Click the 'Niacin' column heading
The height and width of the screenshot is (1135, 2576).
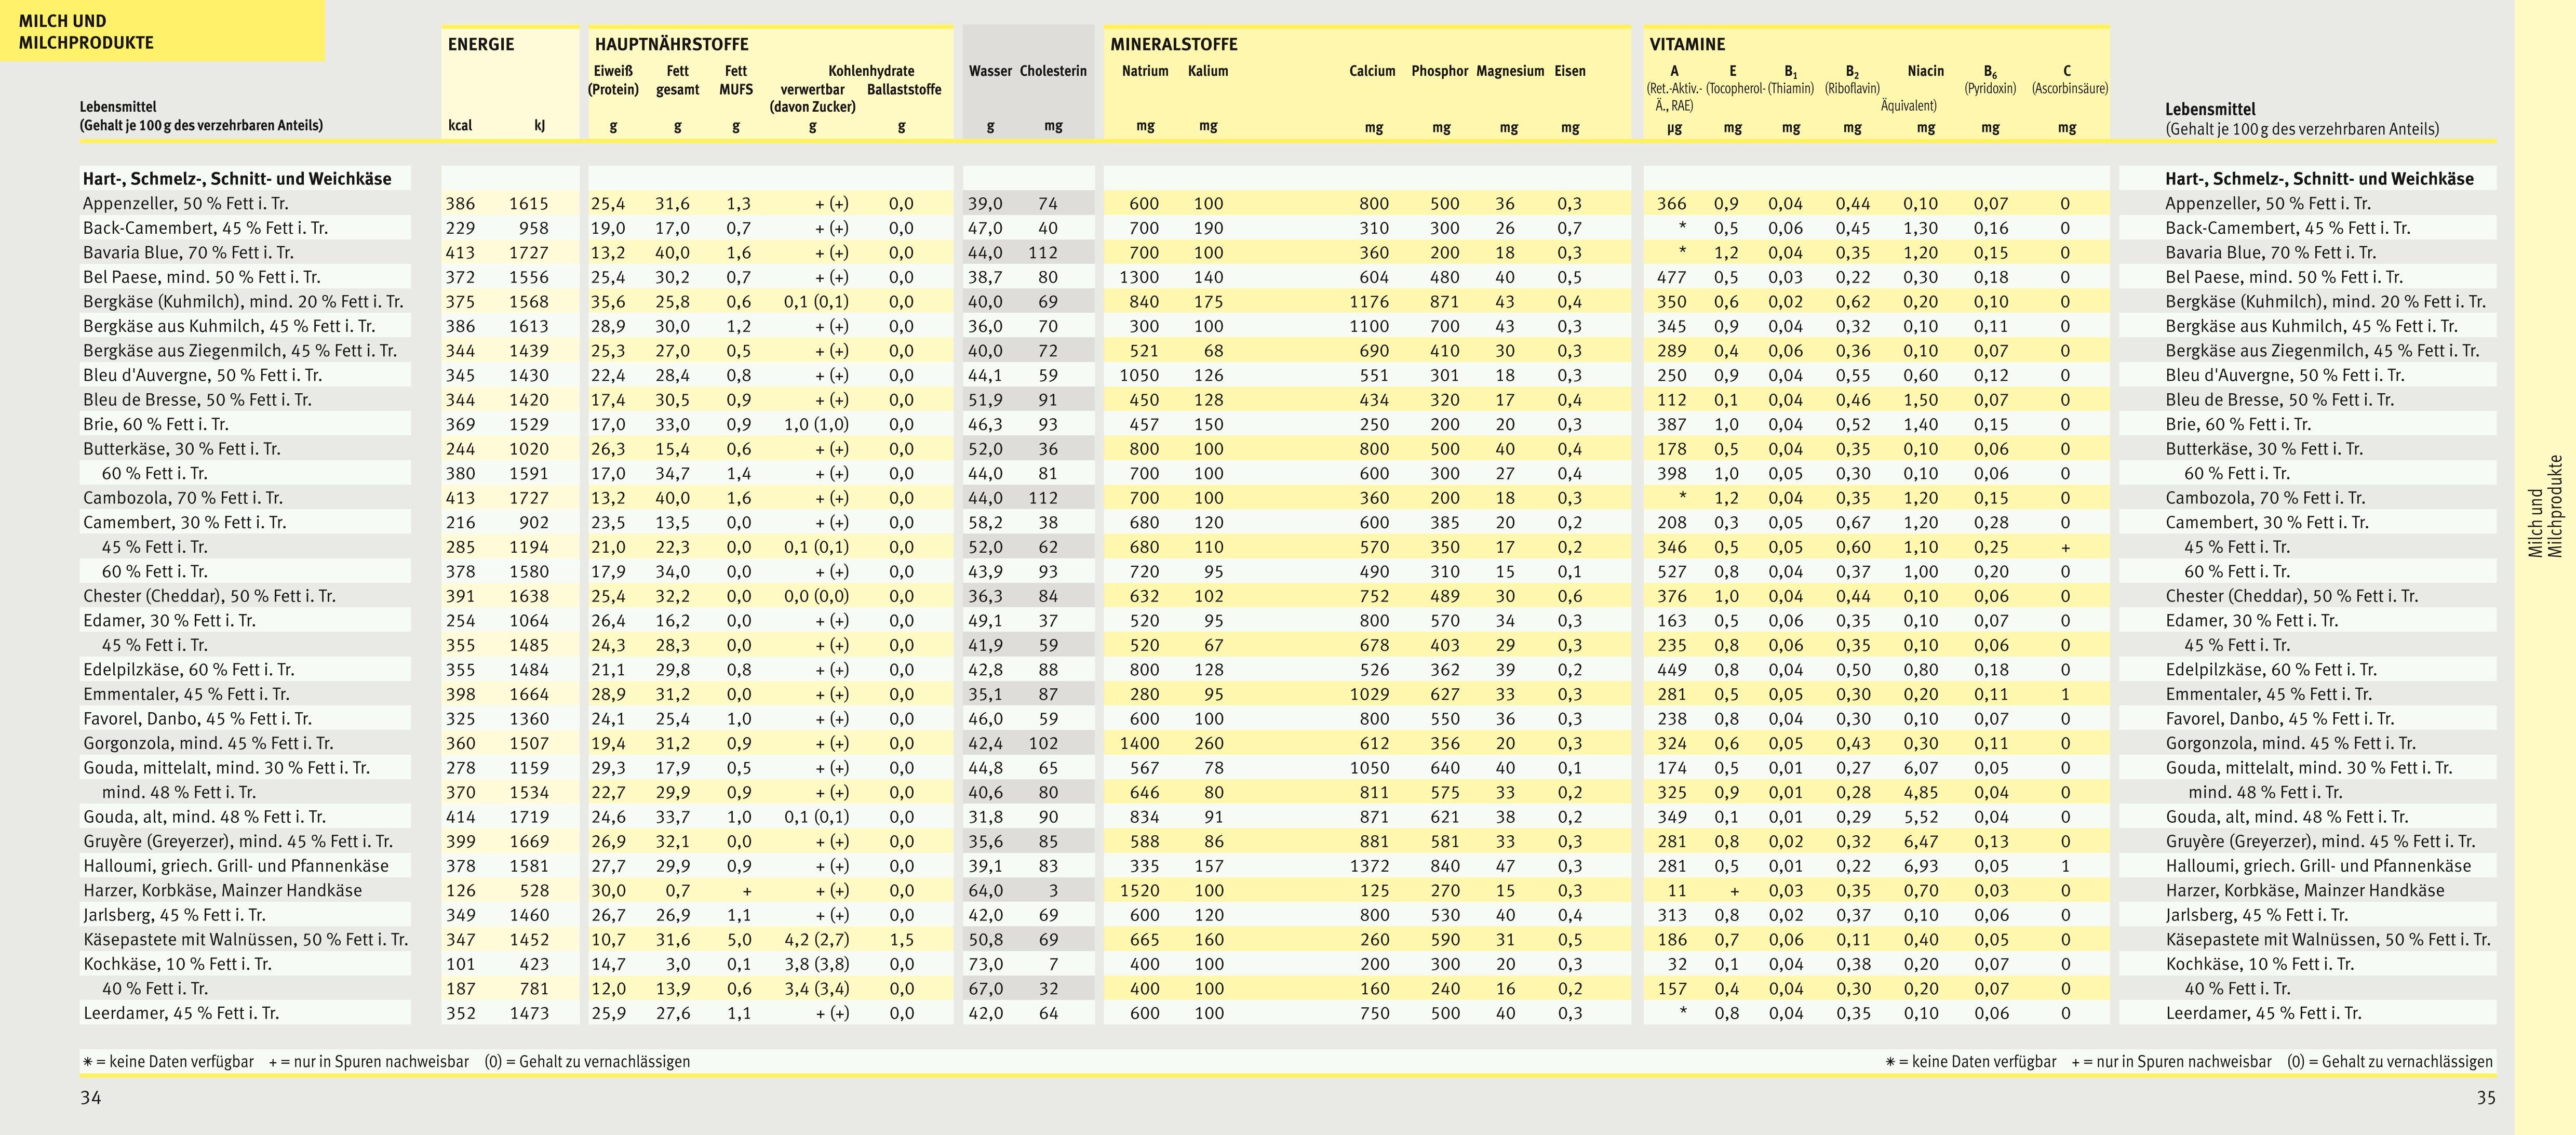[x=1926, y=71]
